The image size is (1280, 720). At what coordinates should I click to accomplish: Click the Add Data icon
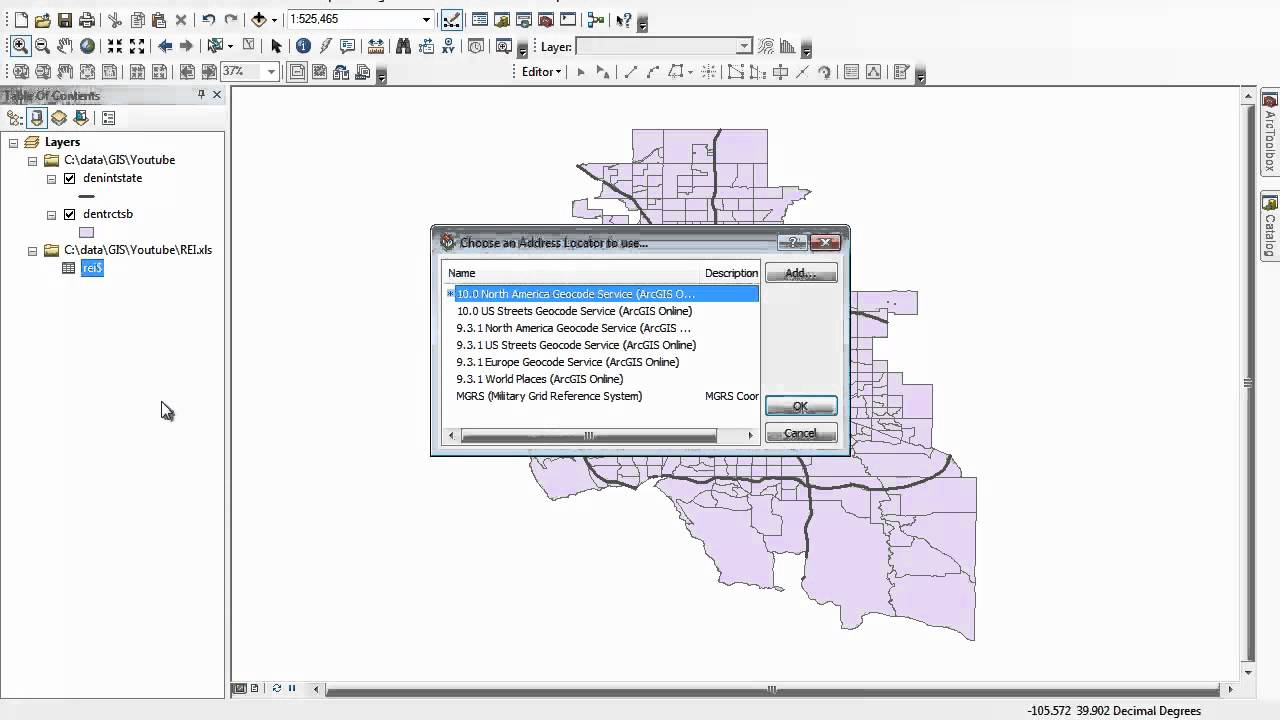259,20
